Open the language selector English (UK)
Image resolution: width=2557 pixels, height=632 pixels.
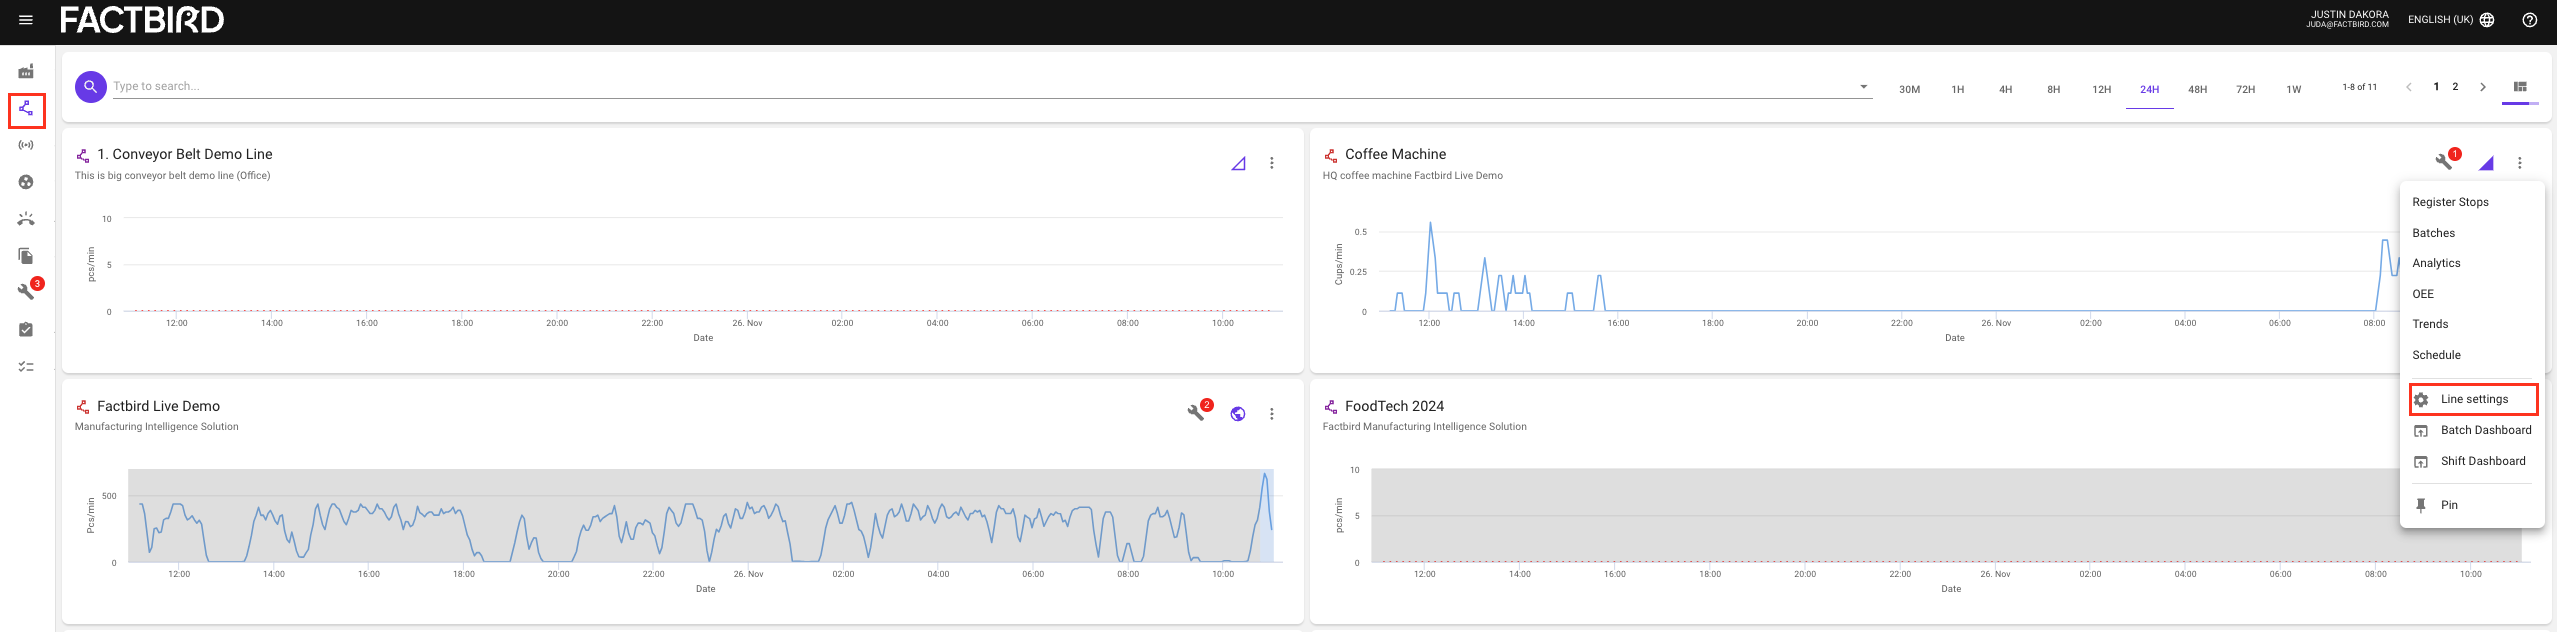(2450, 20)
